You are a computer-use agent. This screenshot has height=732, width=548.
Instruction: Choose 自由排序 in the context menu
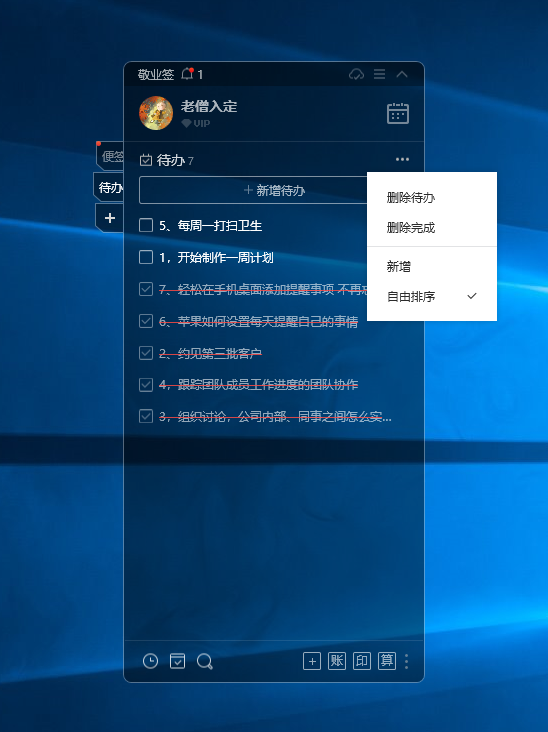click(x=432, y=296)
